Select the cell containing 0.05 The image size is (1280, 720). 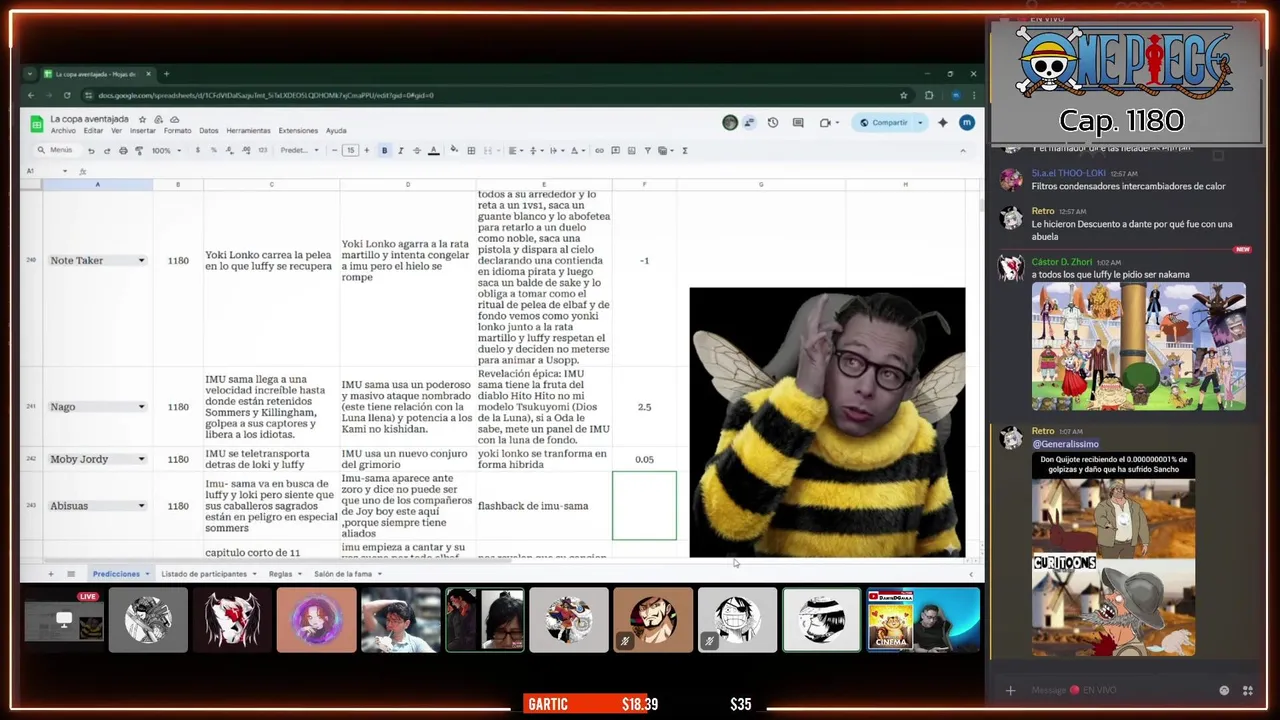pos(644,459)
